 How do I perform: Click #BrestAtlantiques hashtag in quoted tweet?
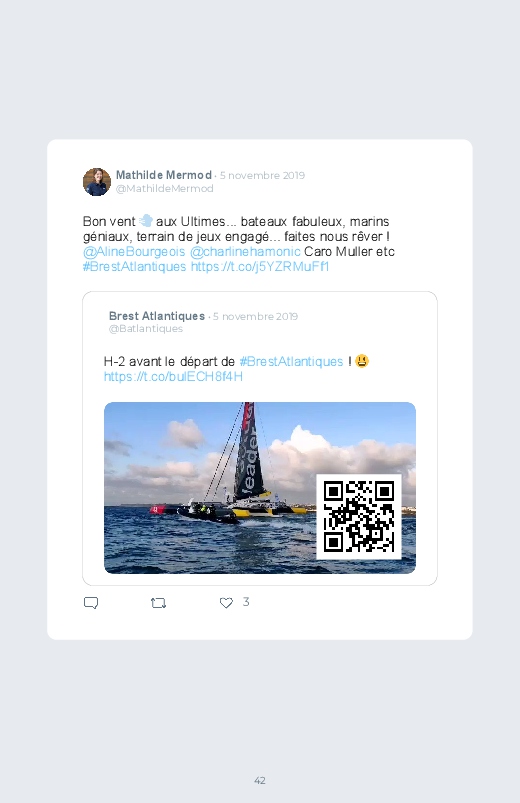pos(291,362)
